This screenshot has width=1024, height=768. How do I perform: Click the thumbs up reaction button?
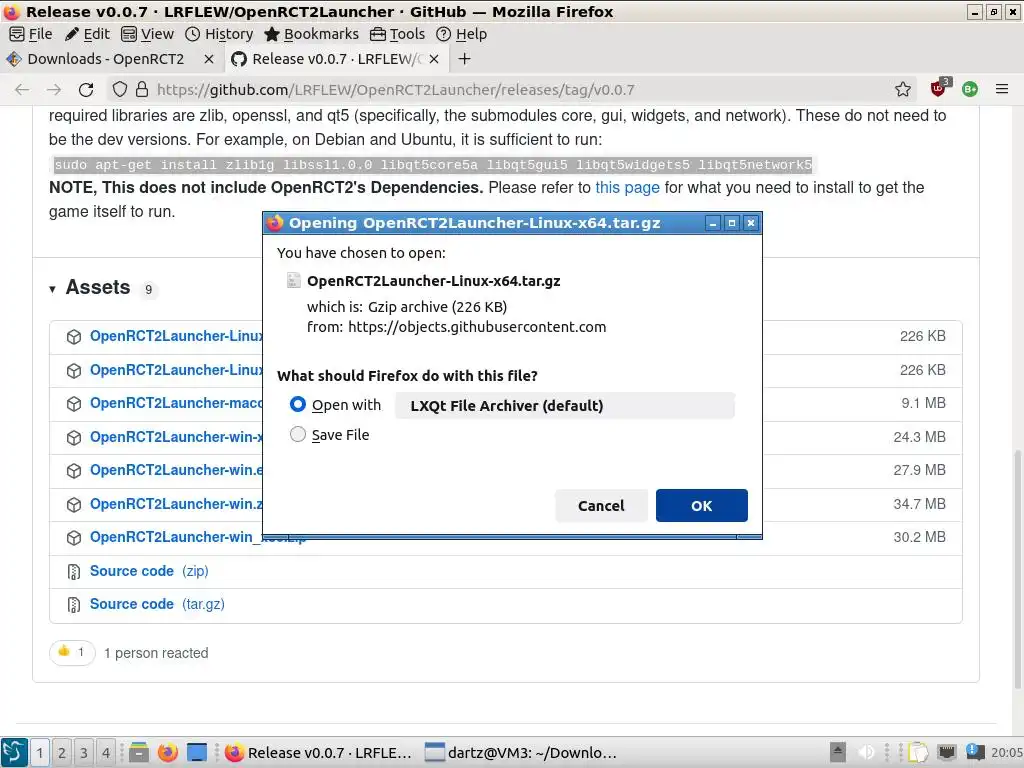click(x=72, y=652)
